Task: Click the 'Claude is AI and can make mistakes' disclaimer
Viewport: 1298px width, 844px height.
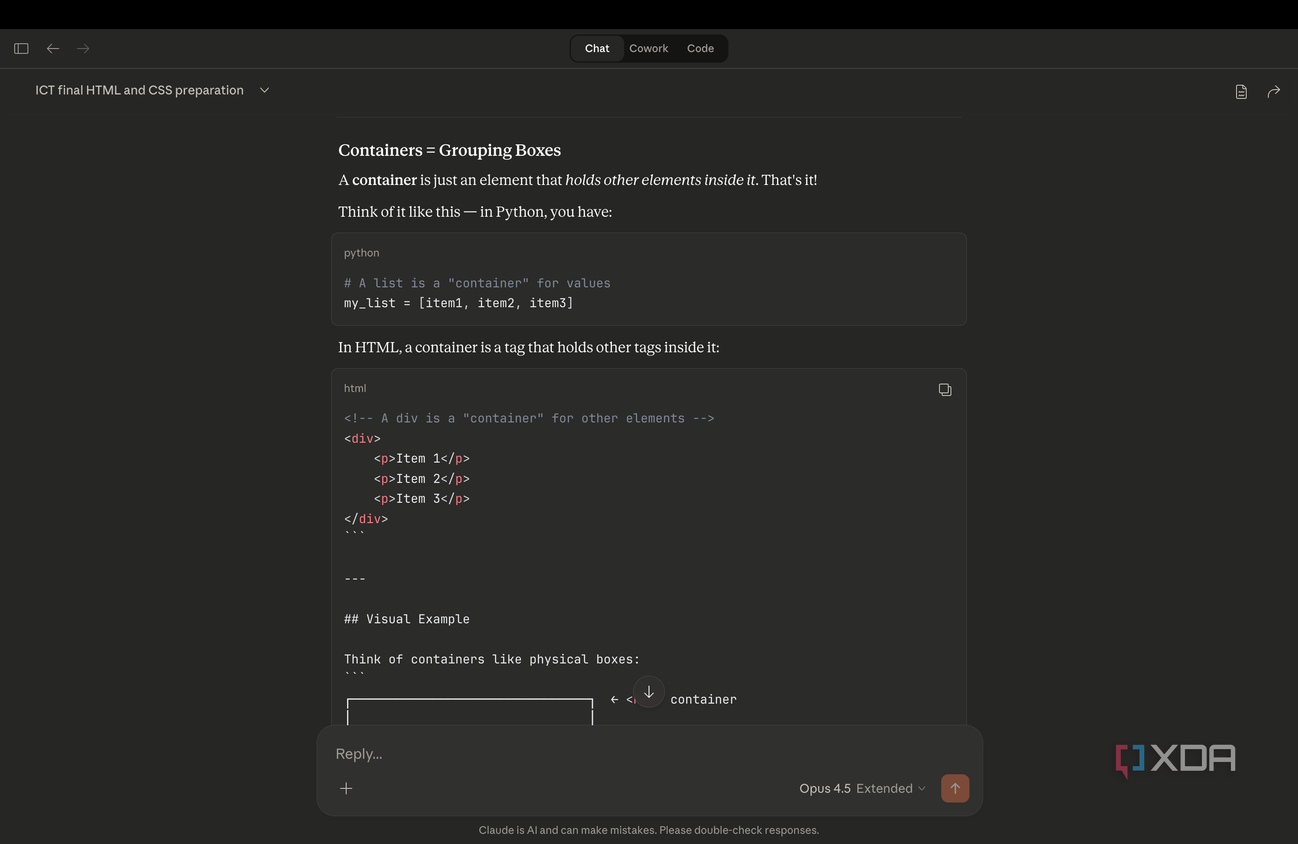Action: pos(649,830)
